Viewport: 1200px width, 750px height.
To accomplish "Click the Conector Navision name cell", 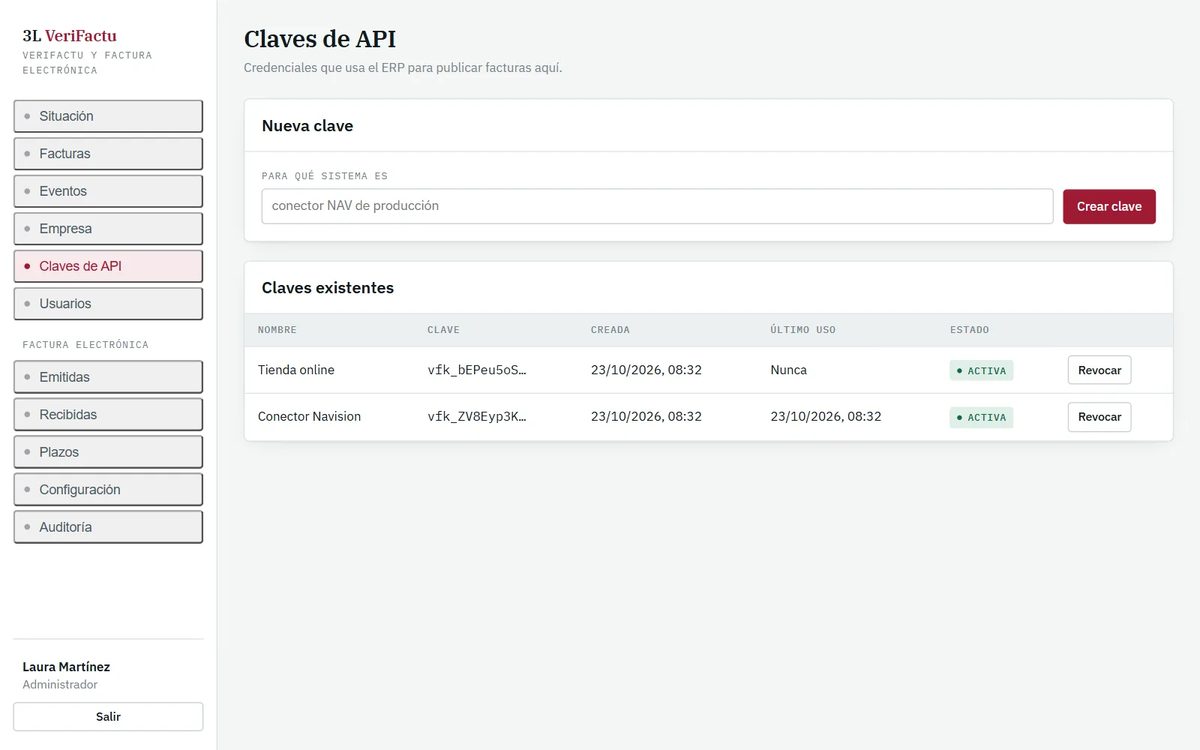I will tap(309, 417).
